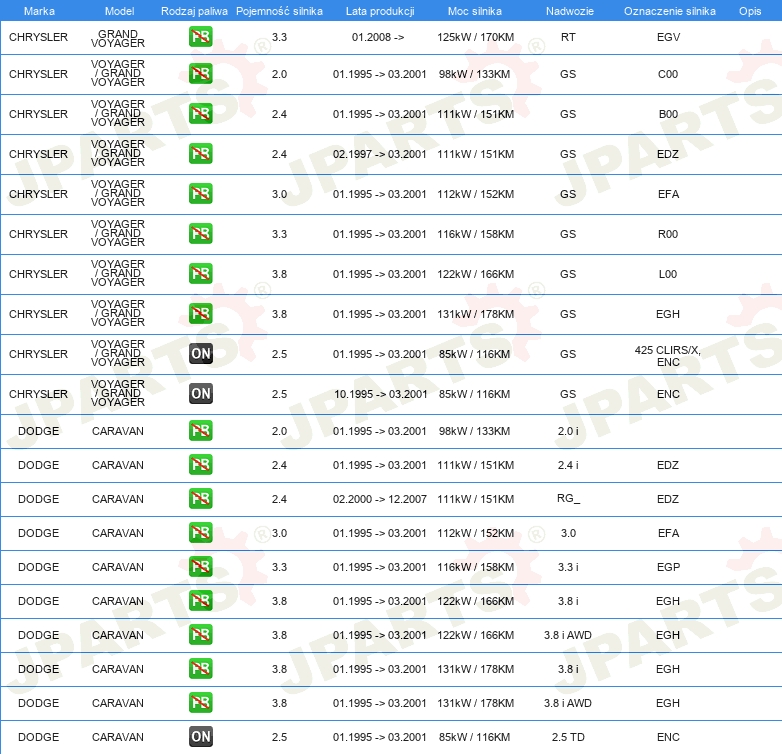Image resolution: width=782 pixels, height=754 pixels.
Task: Click the Marka column header
Action: tap(39, 10)
